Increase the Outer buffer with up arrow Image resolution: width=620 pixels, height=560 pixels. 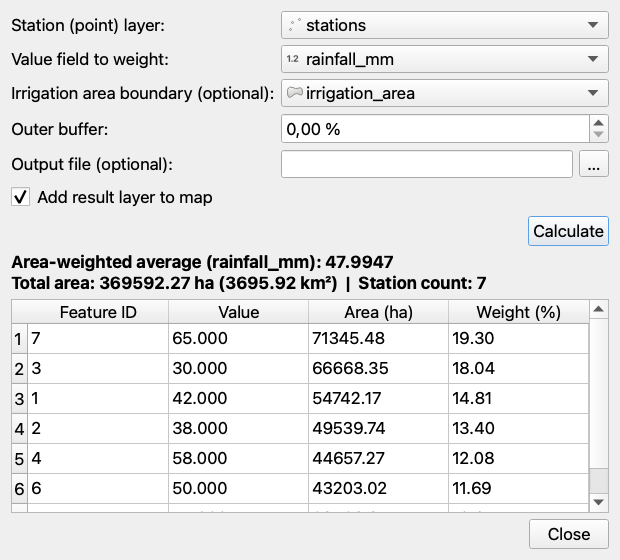[x=599, y=123]
